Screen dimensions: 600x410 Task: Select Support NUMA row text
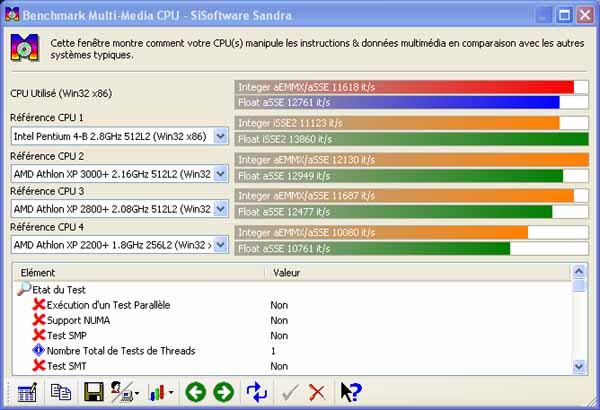(x=78, y=320)
